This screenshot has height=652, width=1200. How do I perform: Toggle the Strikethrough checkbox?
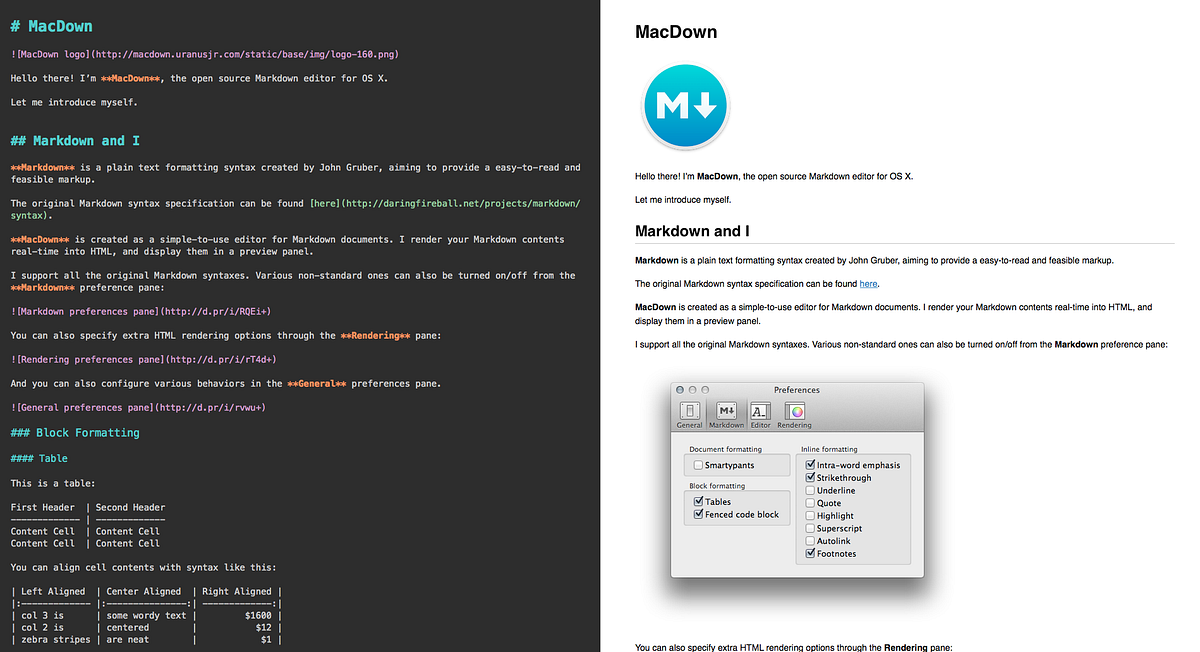[810, 477]
